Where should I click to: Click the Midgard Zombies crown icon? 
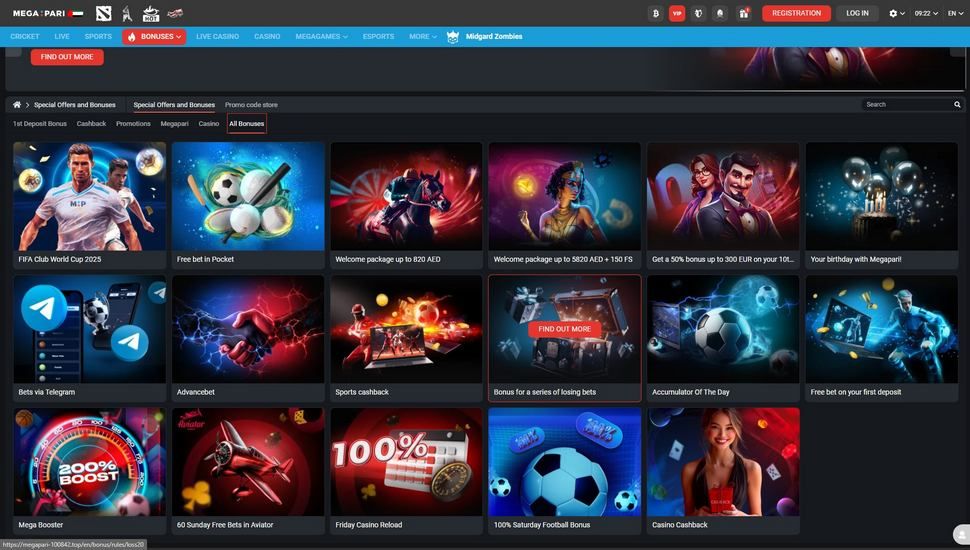click(453, 37)
